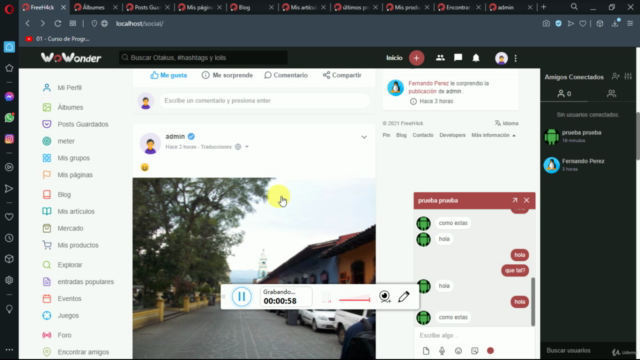Click Contacto footer link
Image resolution: width=640 pixels, height=360 pixels.
423,135
